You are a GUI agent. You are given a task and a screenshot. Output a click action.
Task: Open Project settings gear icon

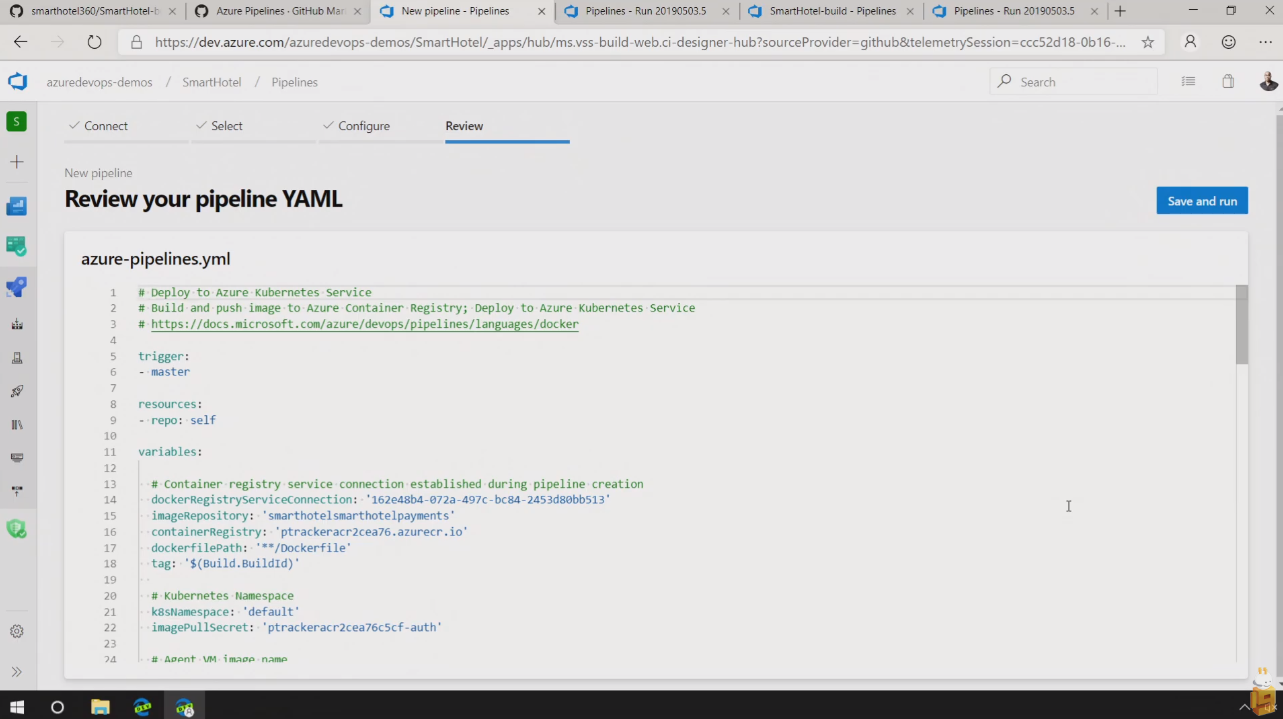(16, 632)
